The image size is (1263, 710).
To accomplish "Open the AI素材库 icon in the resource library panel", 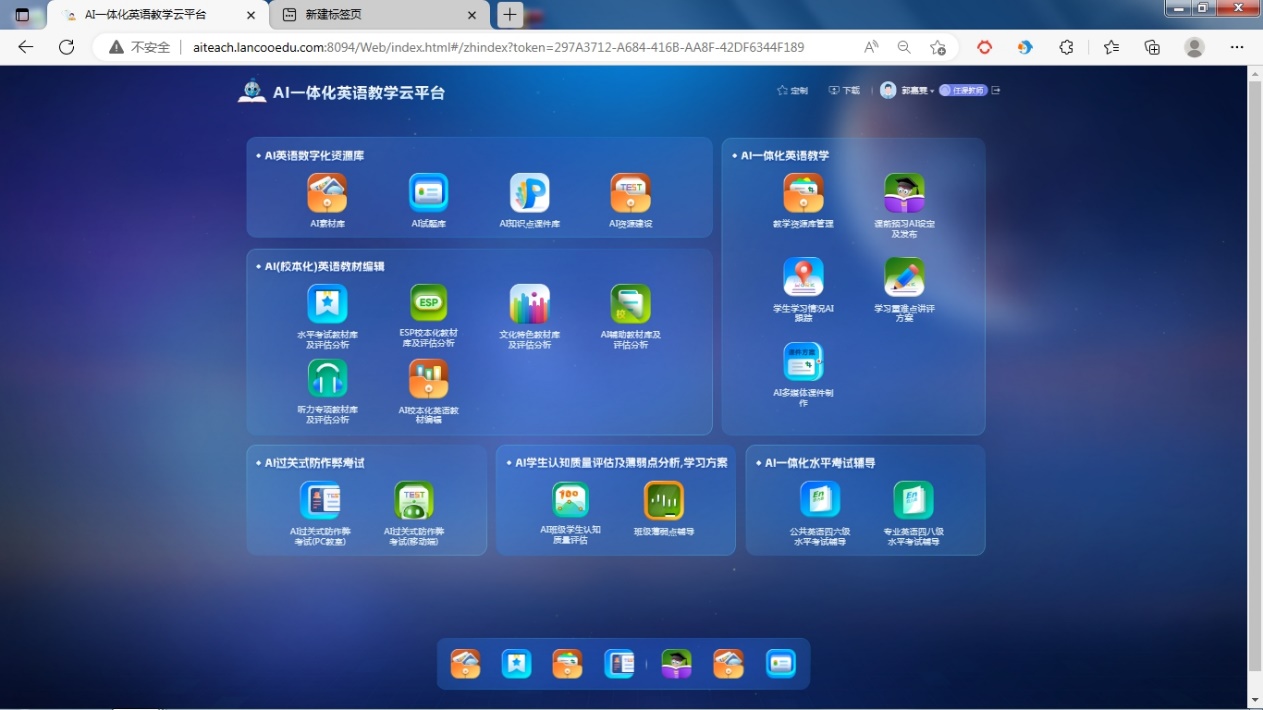I will pyautogui.click(x=327, y=193).
